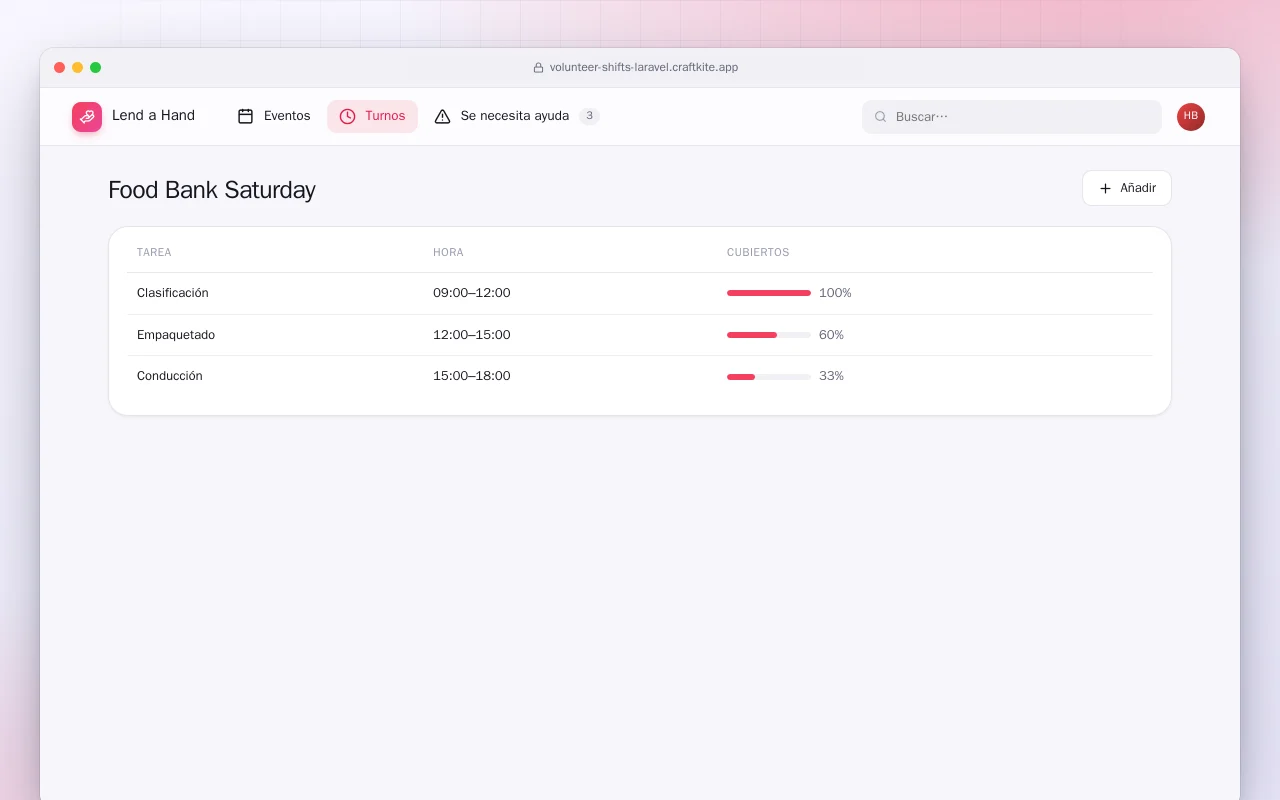Click the Conducción progress bar

point(769,376)
